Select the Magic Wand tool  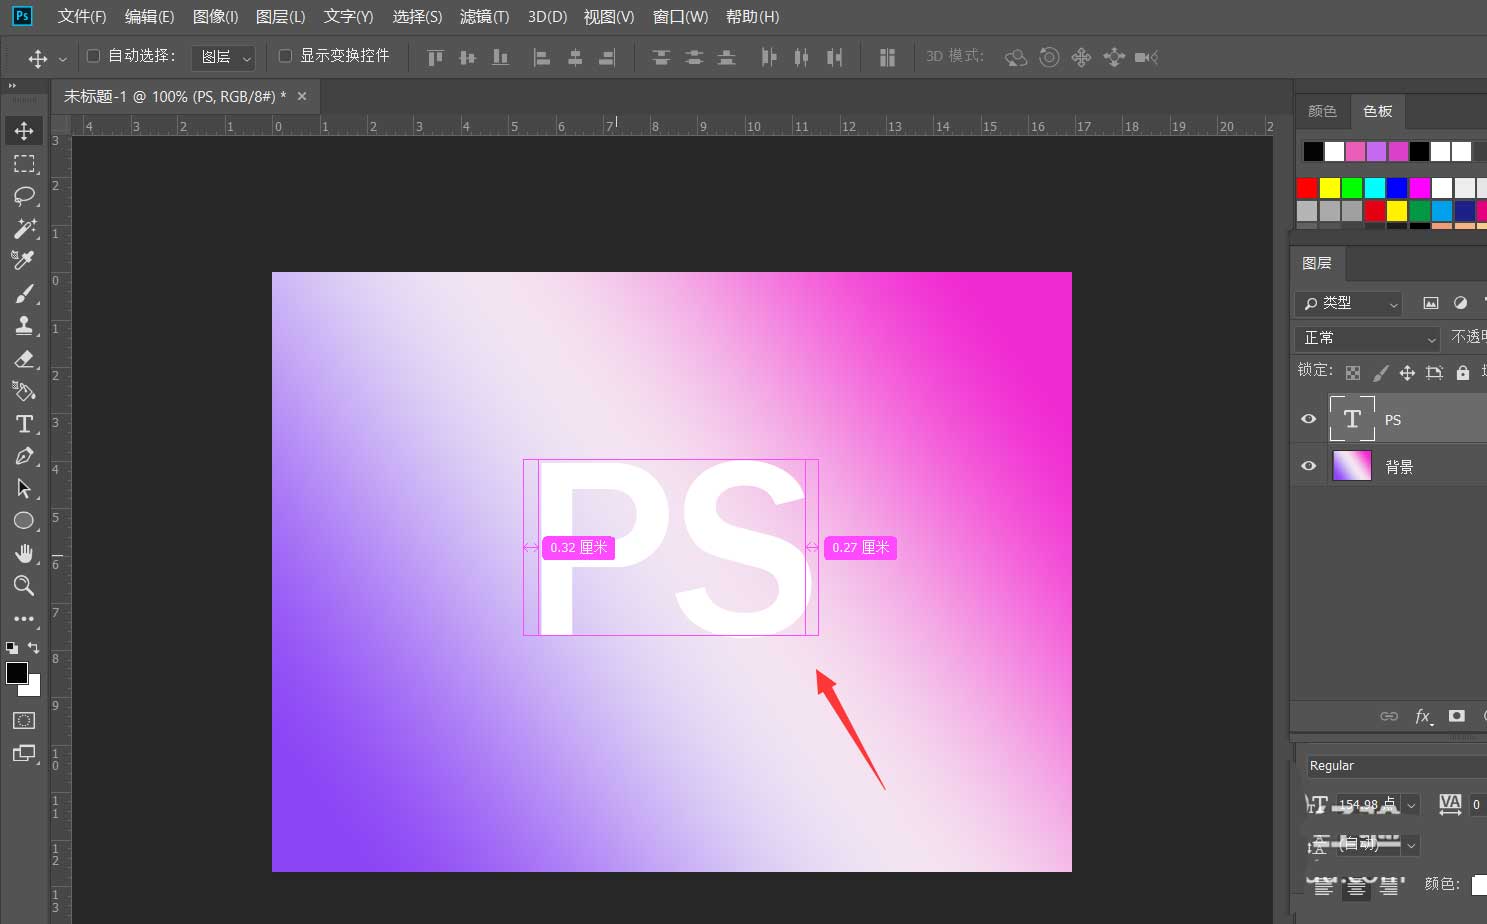(x=24, y=228)
